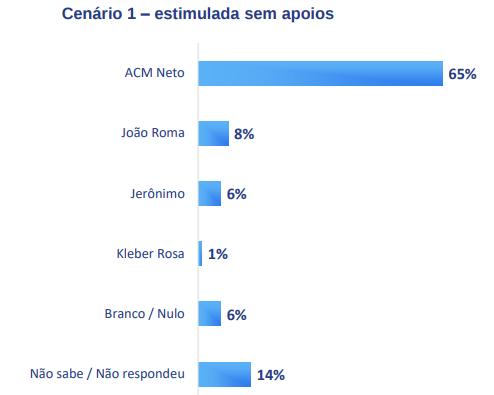Select the ACM Neto category label
The image size is (494, 395).
tap(155, 73)
